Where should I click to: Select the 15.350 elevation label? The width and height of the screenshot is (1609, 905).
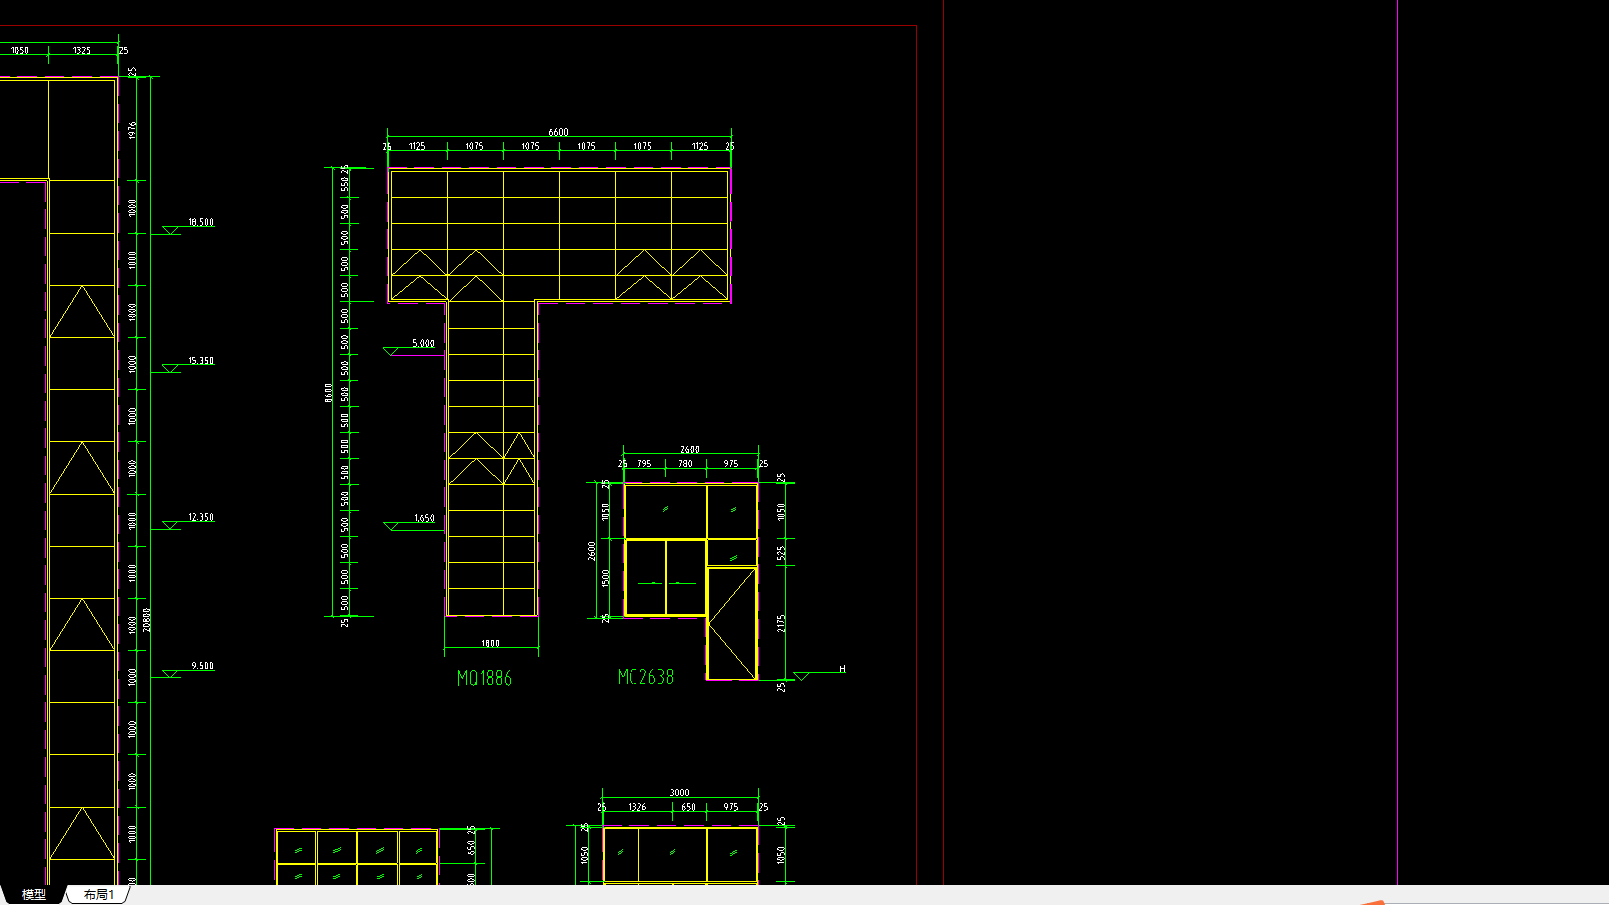pyautogui.click(x=201, y=360)
